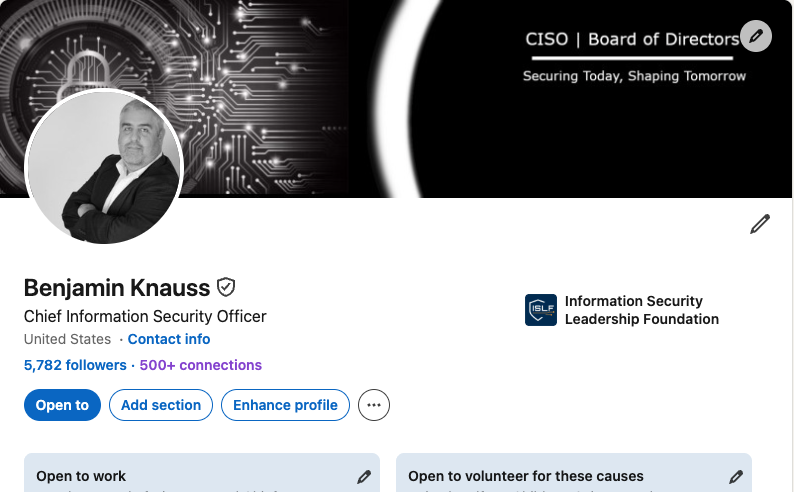Click the Enhance profile button
This screenshot has height=492, width=794.
[286, 405]
